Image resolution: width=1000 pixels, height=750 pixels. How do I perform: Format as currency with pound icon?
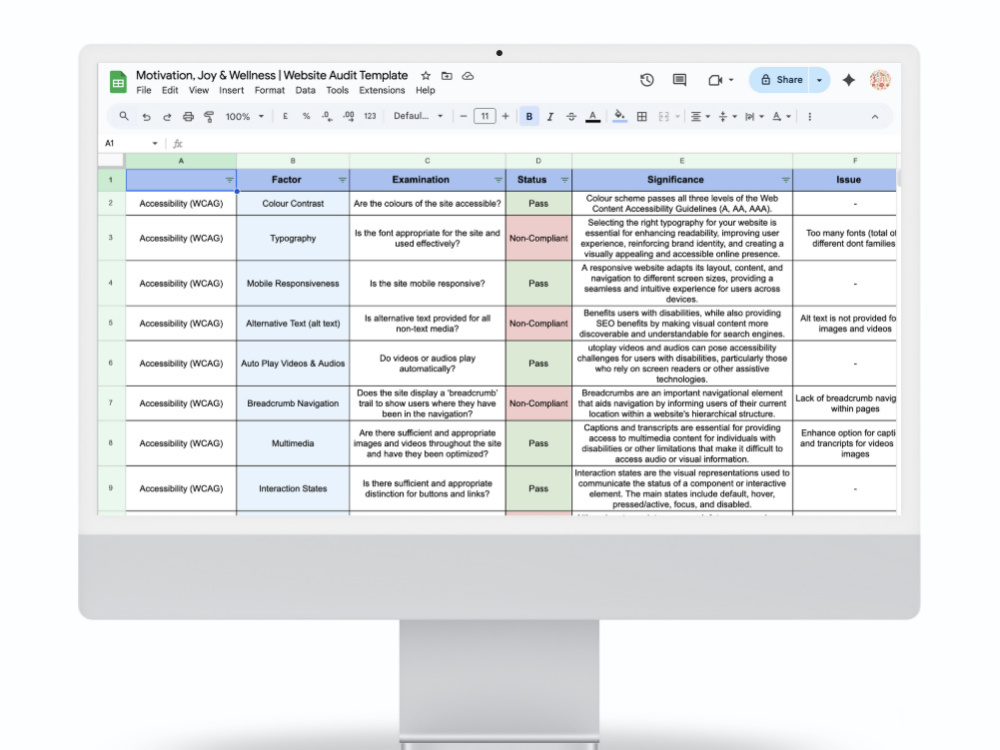[285, 116]
